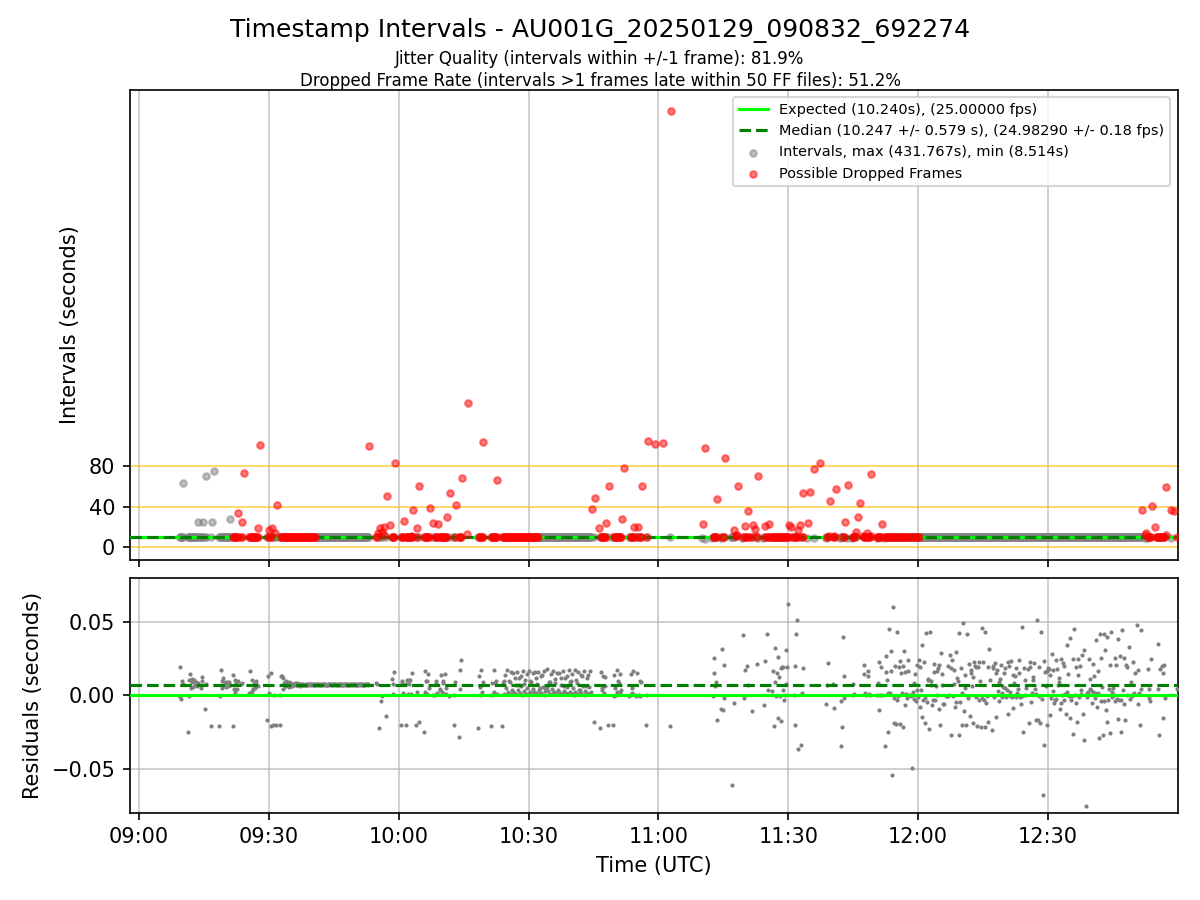
Task: Click legend entry "Intervals, max (431.767s), min (8.514s)"
Action: coord(924,151)
